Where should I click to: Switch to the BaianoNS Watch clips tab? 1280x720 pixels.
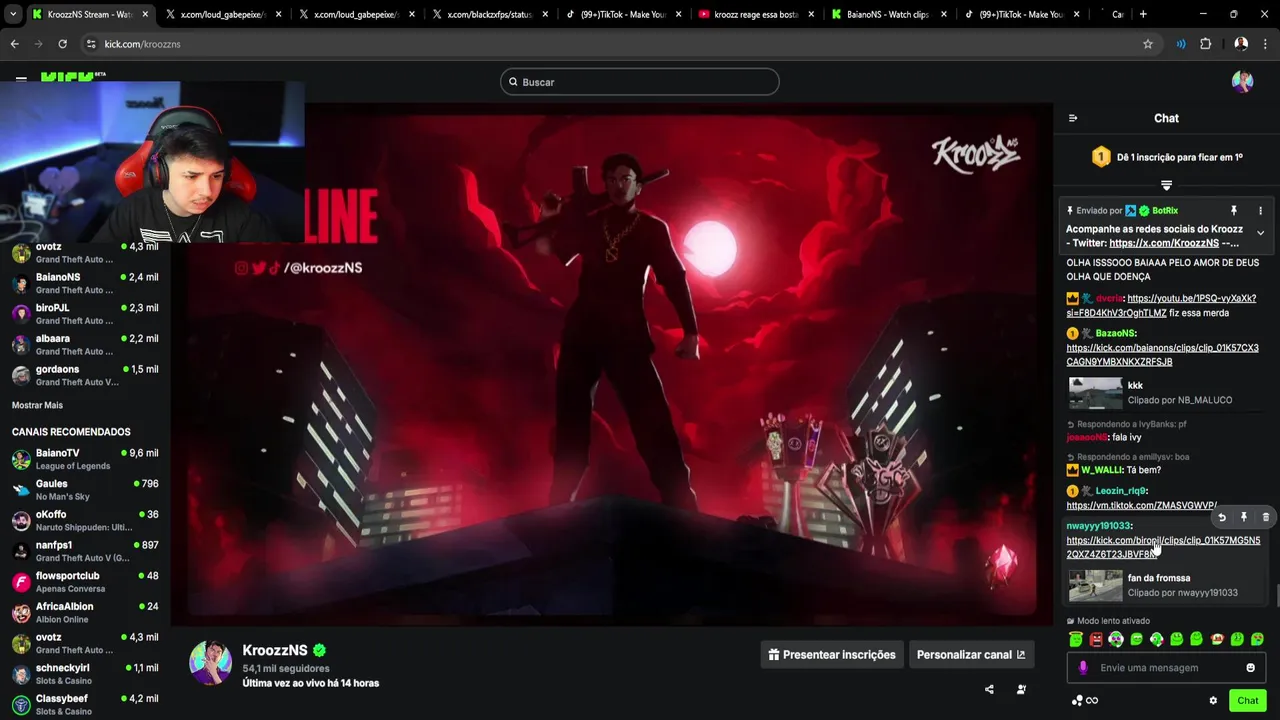pos(889,14)
